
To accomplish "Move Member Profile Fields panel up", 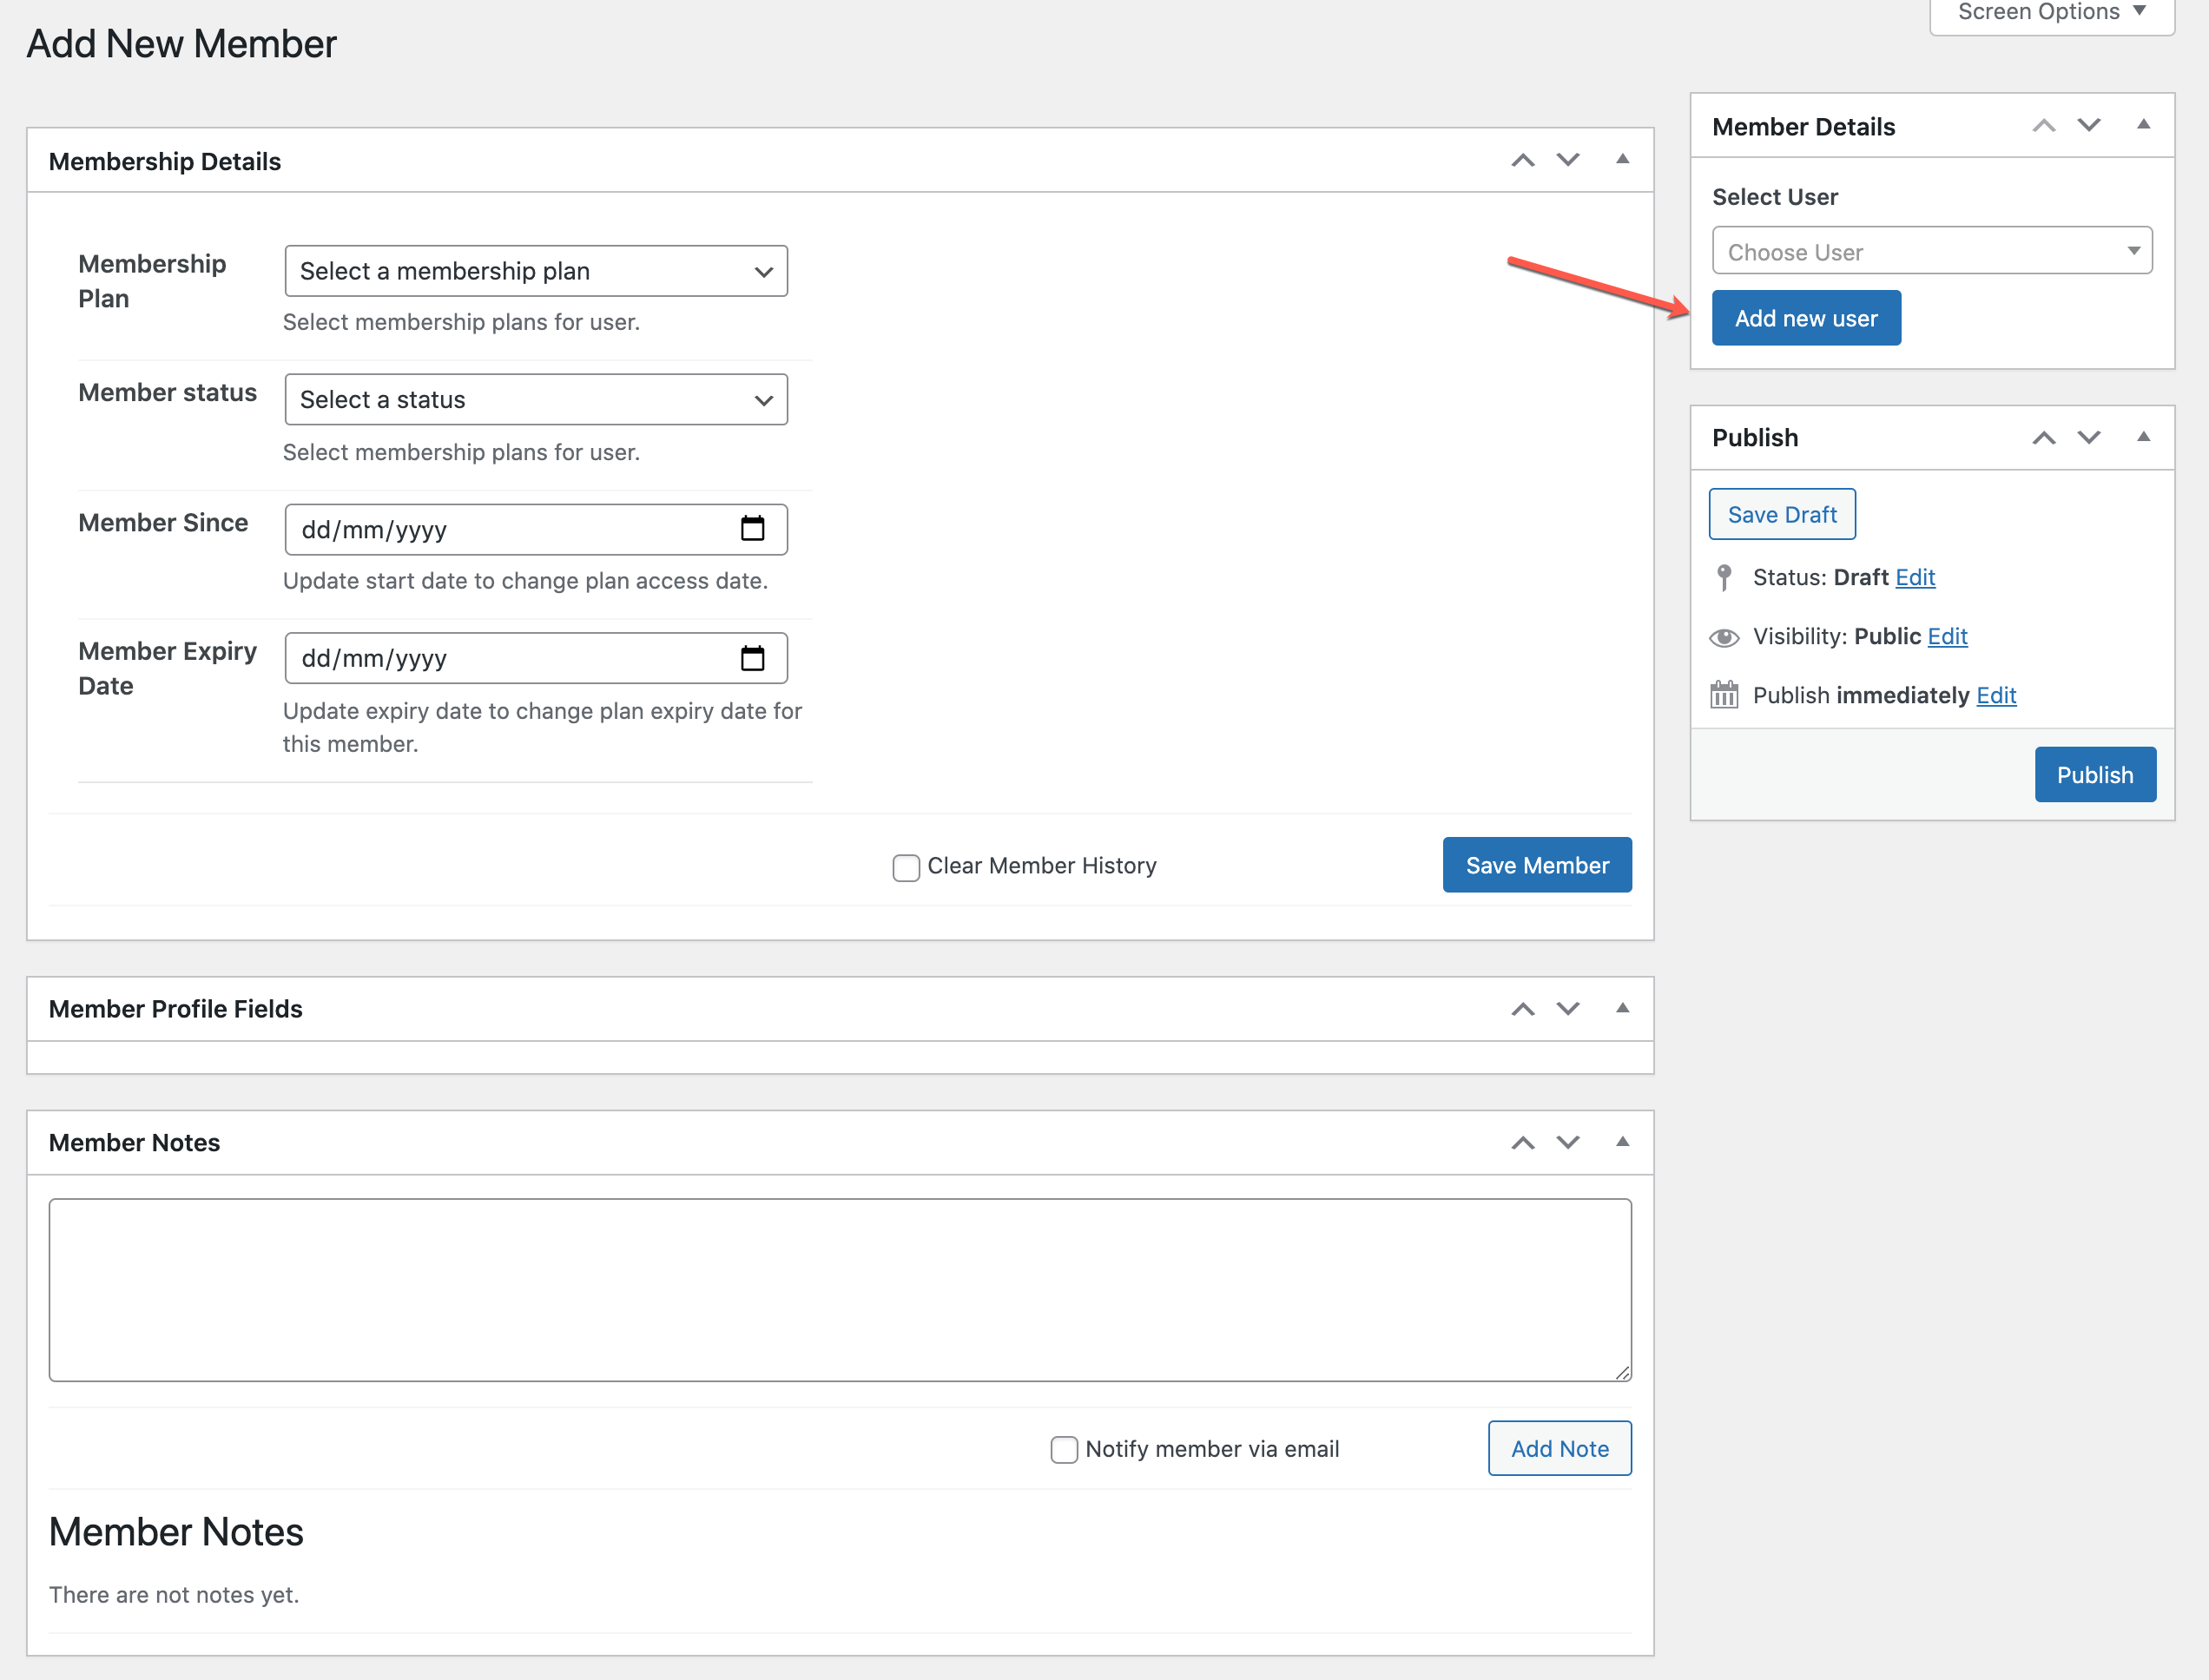I will tap(1522, 1009).
